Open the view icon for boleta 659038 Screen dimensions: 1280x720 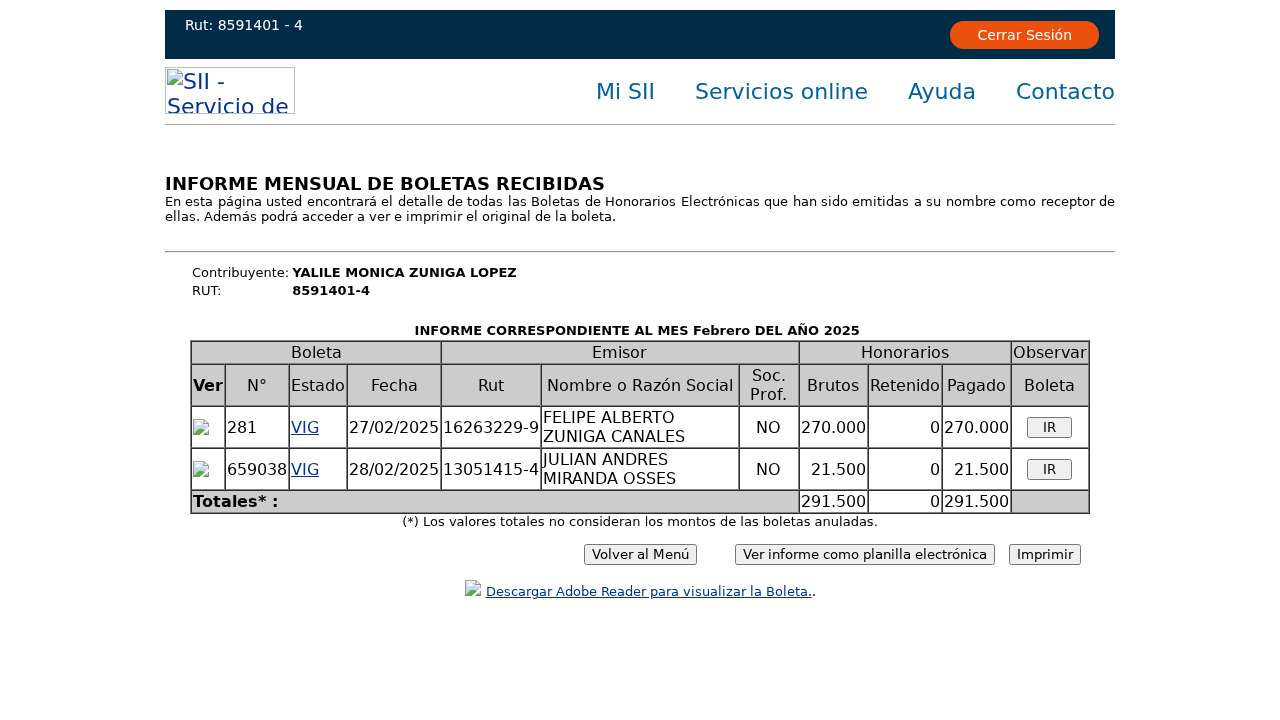(201, 470)
